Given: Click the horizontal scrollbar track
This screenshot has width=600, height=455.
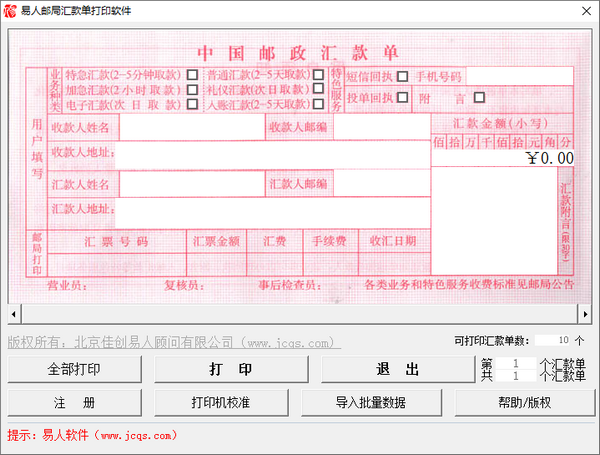Looking at the screenshot, I should pos(299,314).
